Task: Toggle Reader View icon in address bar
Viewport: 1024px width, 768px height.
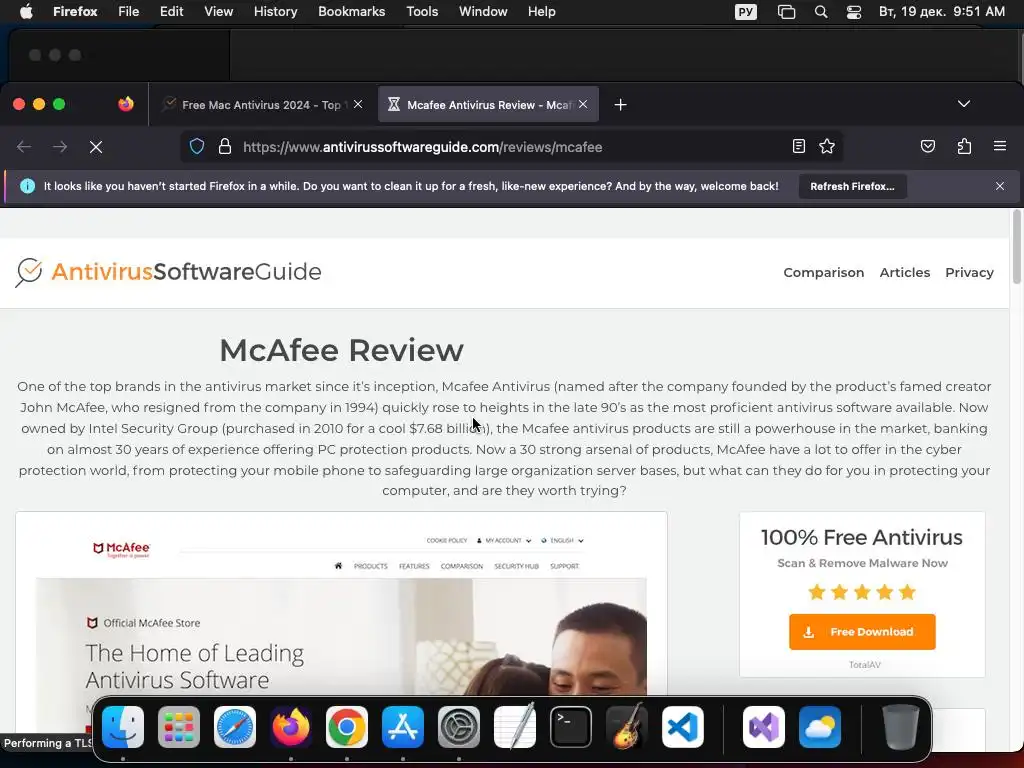Action: pyautogui.click(x=799, y=146)
